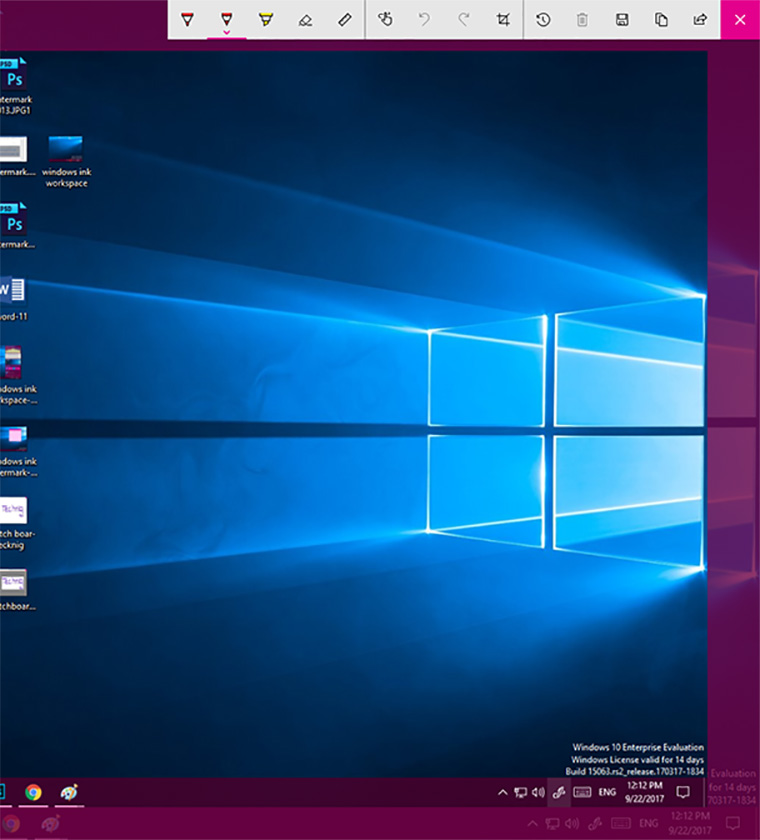The height and width of the screenshot is (840, 760).
Task: Open the 12:12 PM clock calendar
Action: 644,792
